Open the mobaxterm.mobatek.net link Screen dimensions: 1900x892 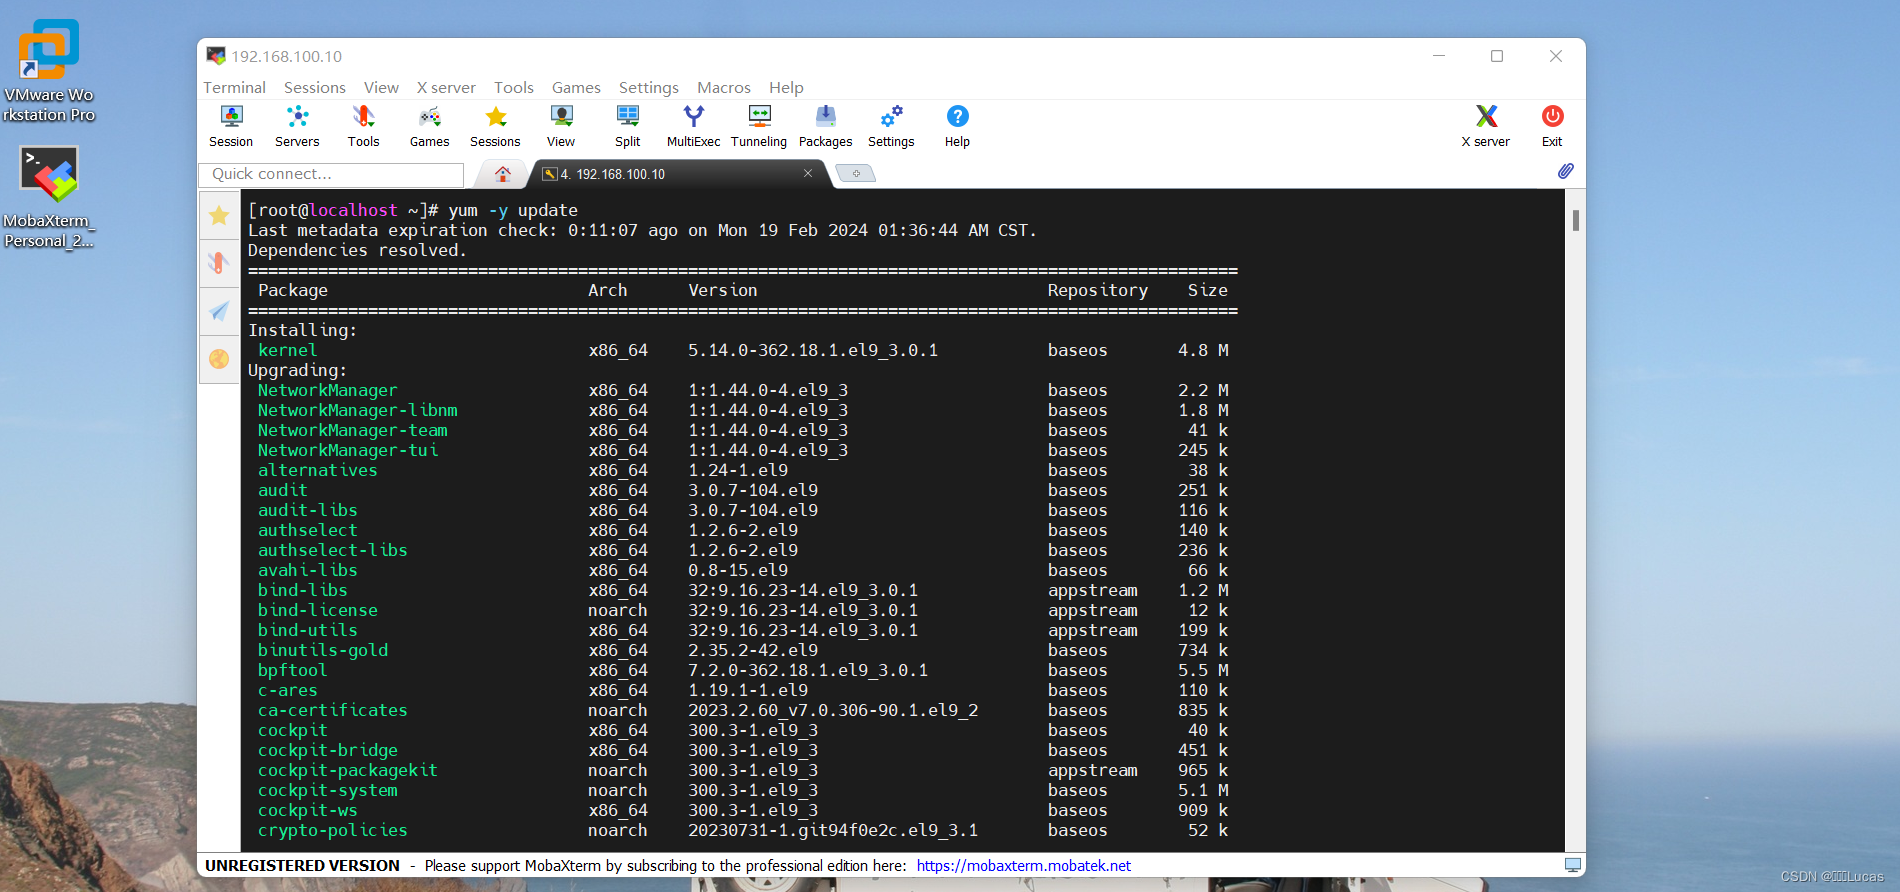click(1024, 866)
